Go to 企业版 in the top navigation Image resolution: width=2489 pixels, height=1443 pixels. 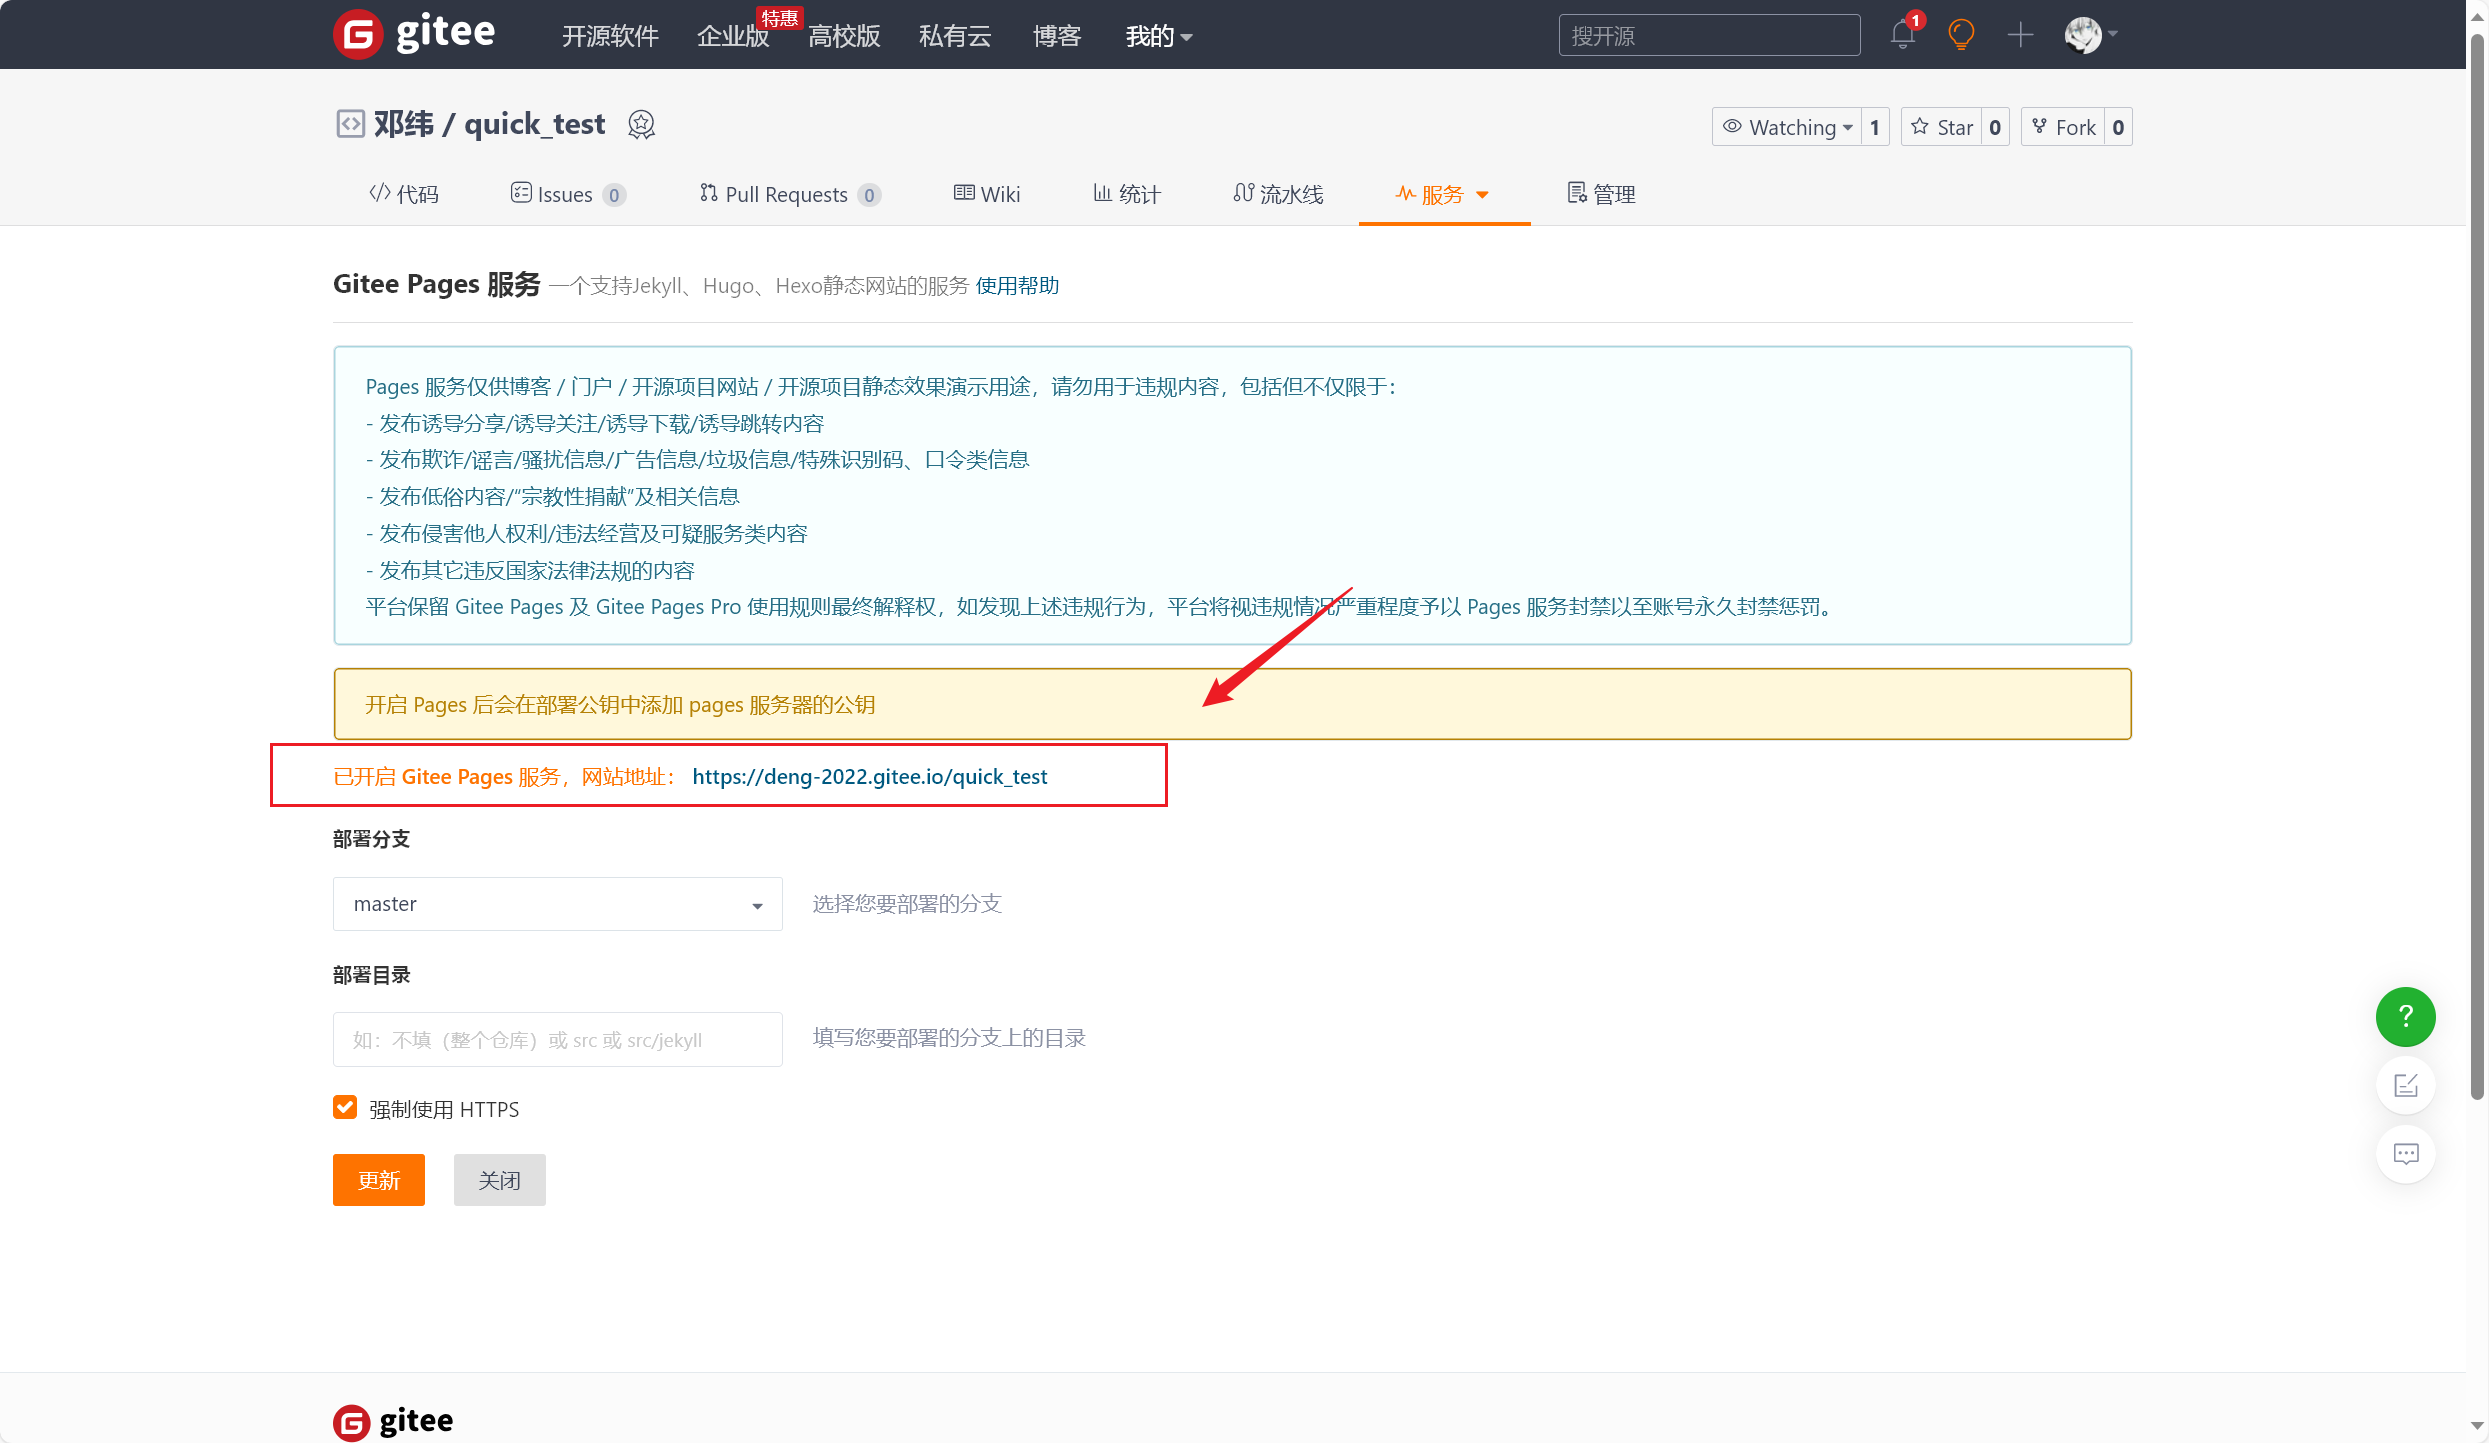tap(733, 36)
